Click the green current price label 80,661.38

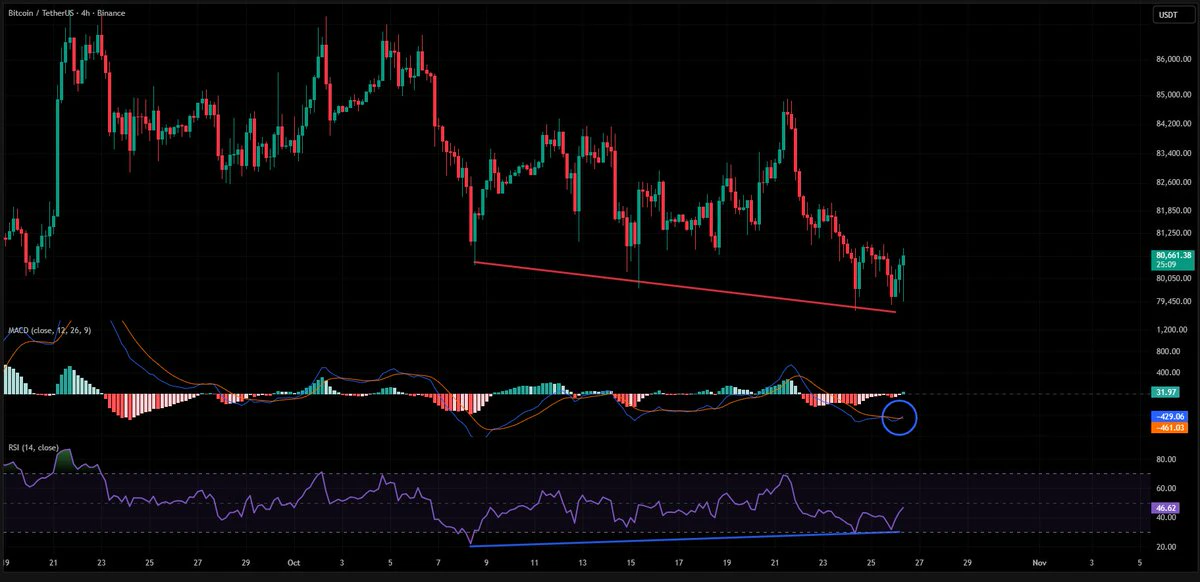click(1174, 255)
